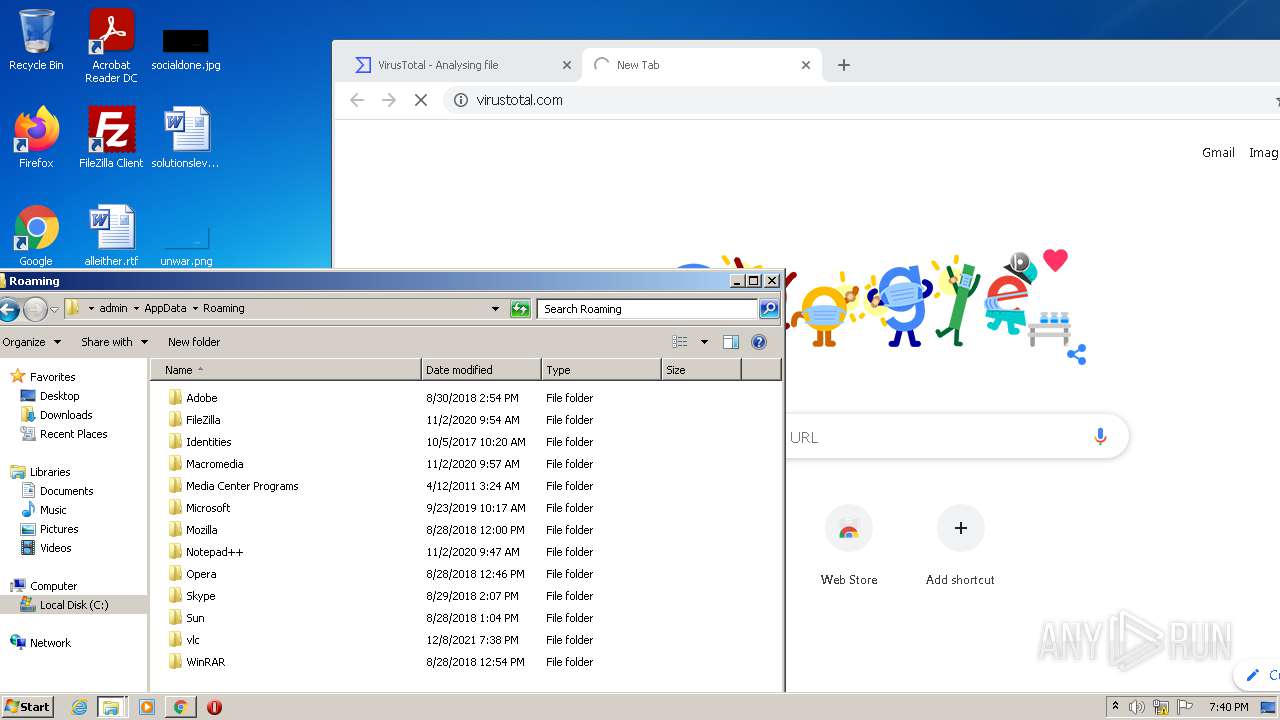Click Explorer back navigation arrow

pyautogui.click(x=9, y=309)
